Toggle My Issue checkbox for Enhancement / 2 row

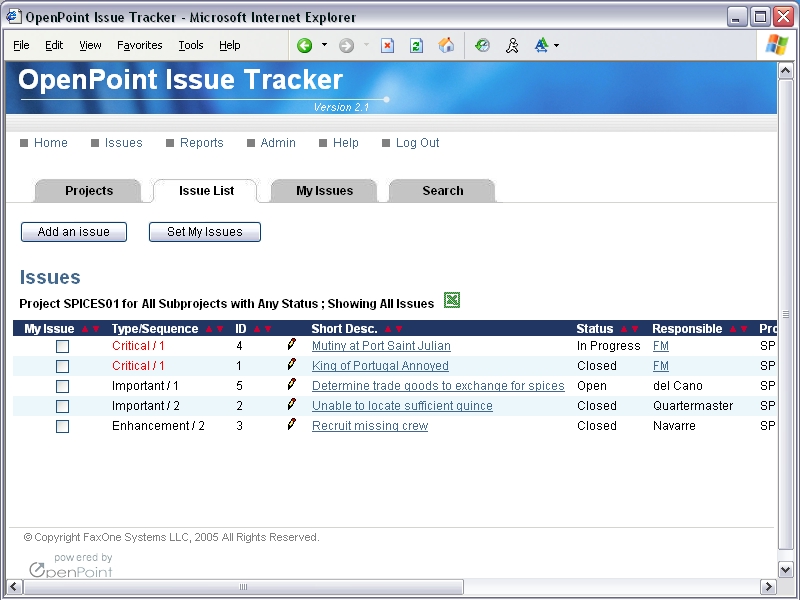click(x=62, y=426)
